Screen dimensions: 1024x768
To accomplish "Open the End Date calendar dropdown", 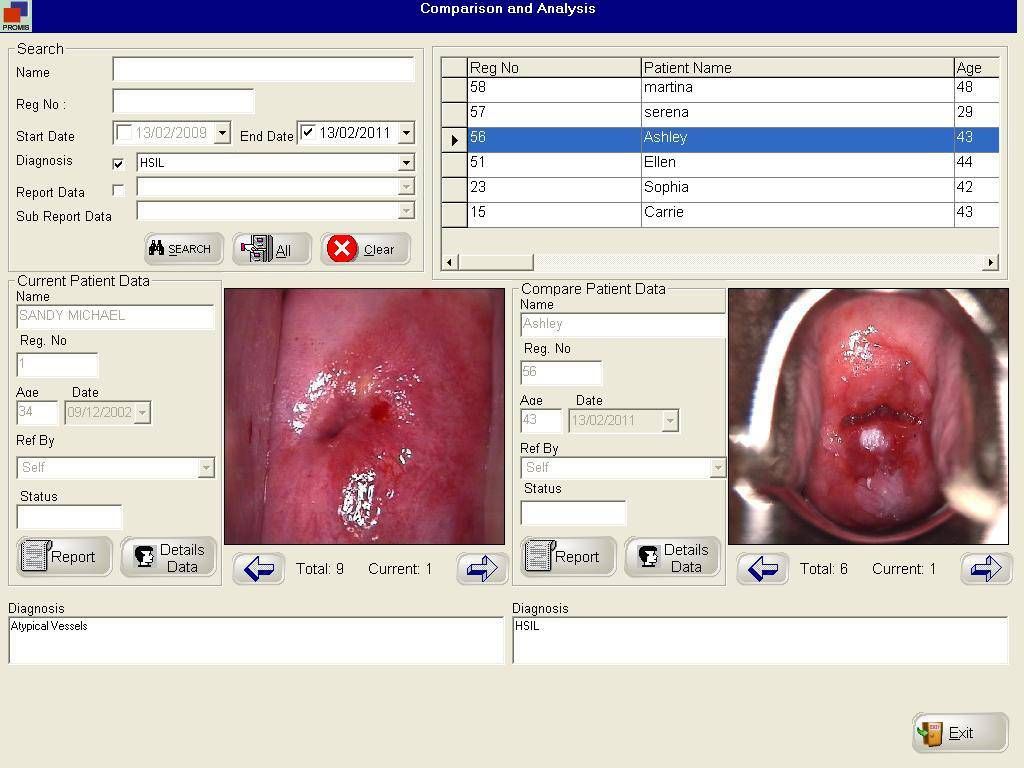I will (406, 133).
